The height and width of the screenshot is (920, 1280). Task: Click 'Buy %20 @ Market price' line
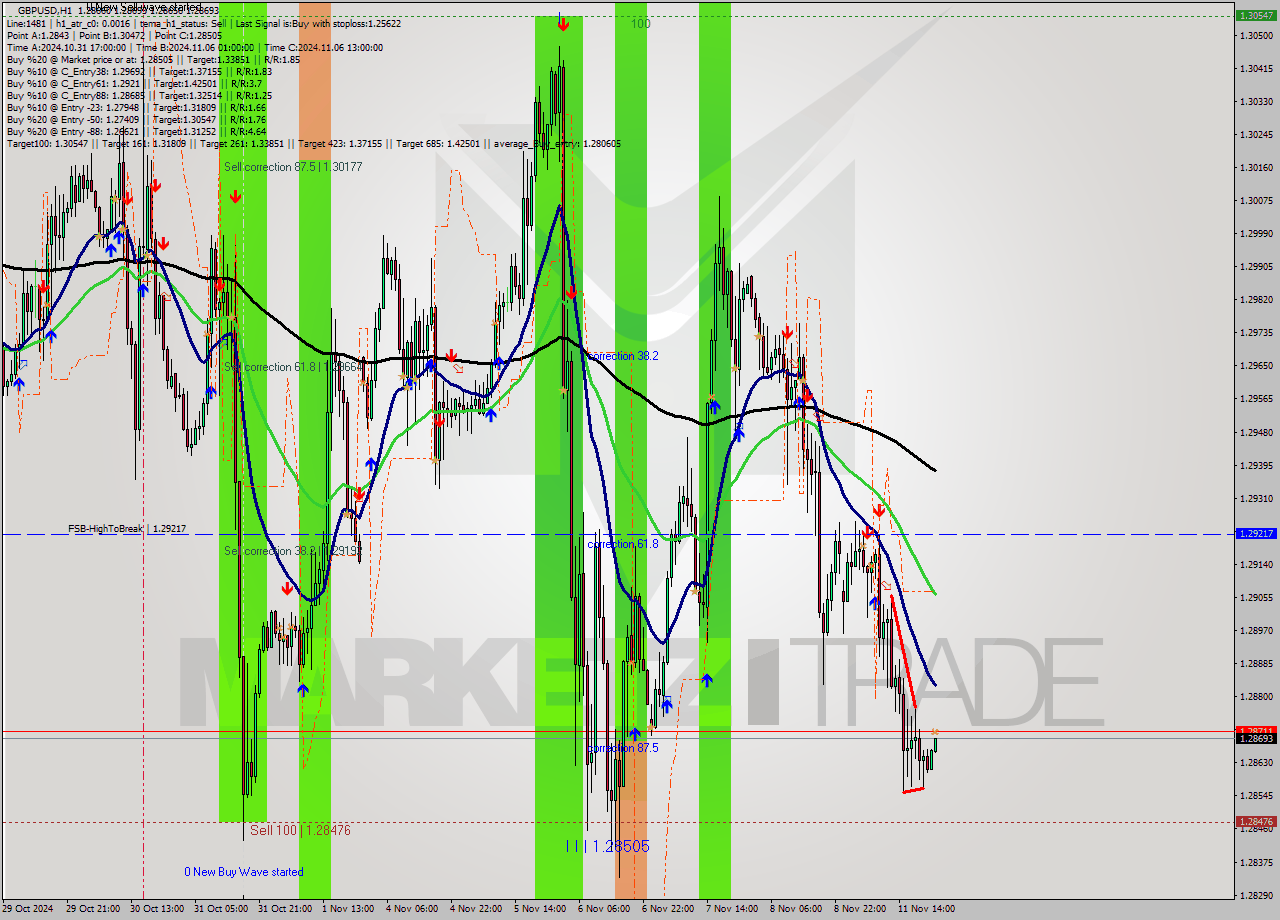point(153,59)
